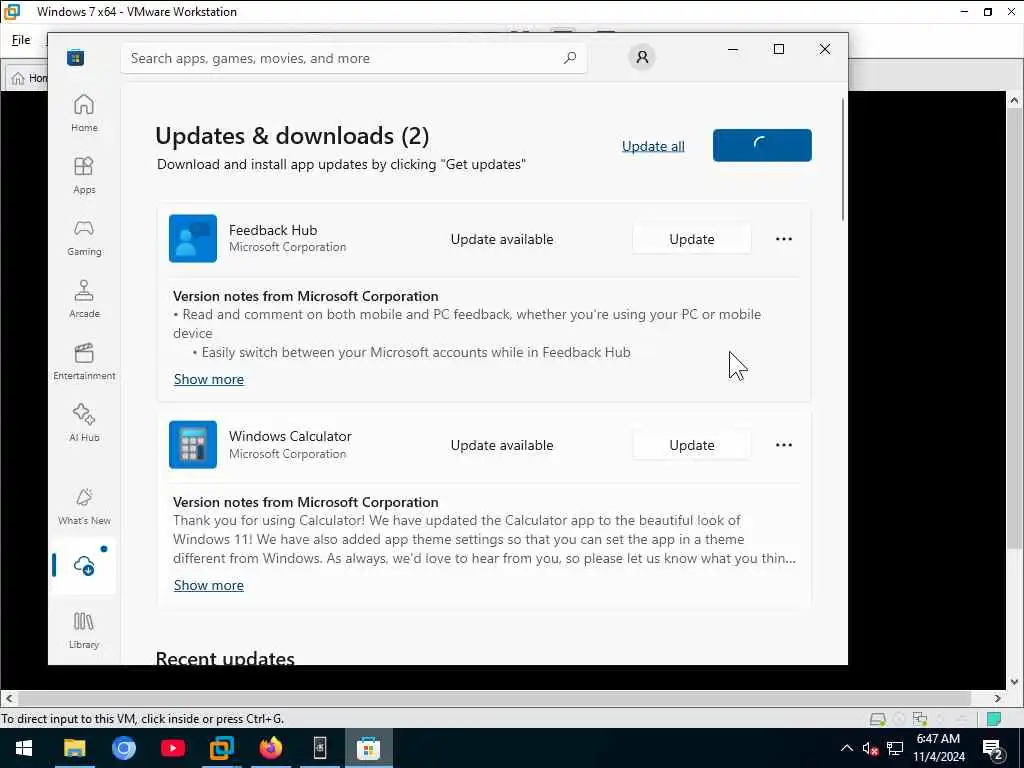This screenshot has width=1024, height=768.
Task: Open the Windows Start menu
Action: pos(24,748)
